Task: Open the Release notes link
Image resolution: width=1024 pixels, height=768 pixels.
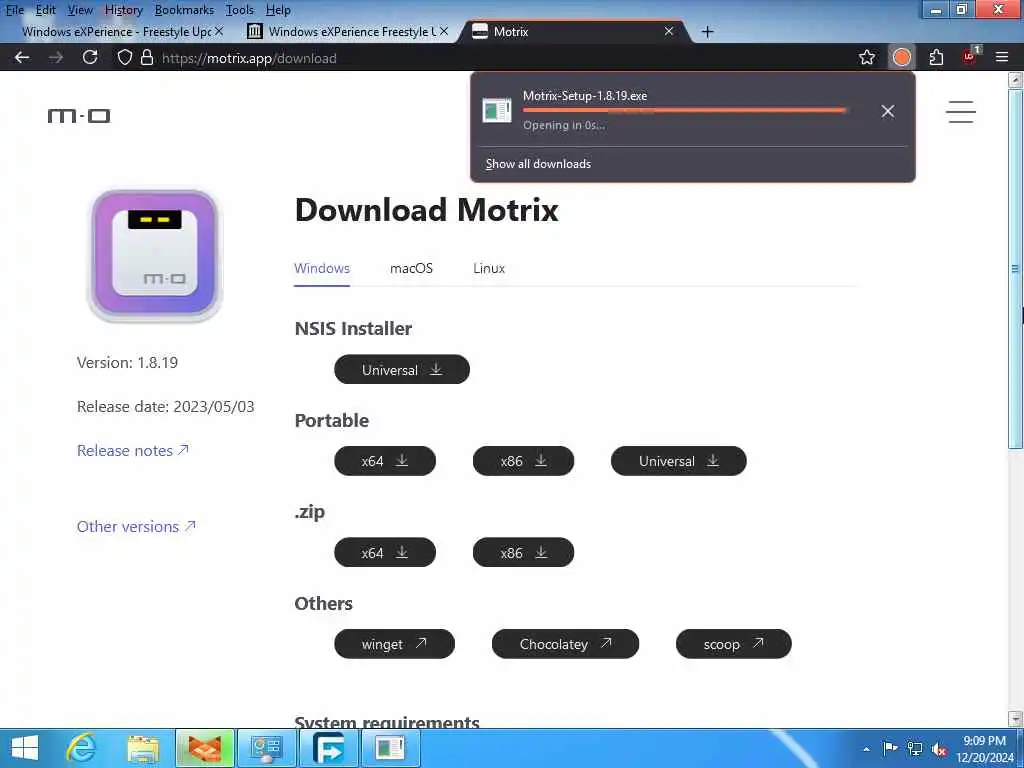Action: pyautogui.click(x=133, y=451)
